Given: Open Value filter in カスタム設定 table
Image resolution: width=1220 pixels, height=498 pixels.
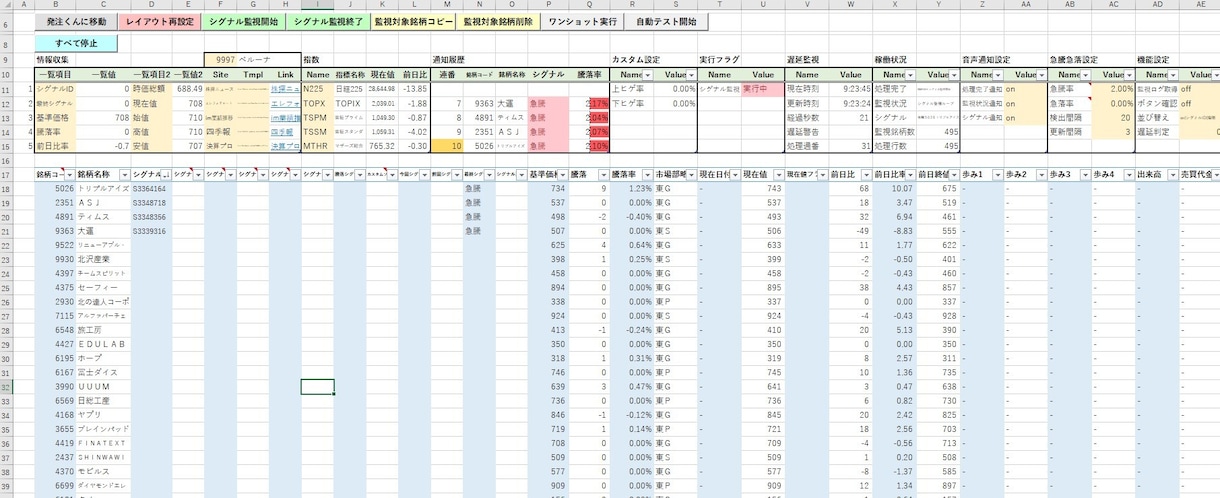Looking at the screenshot, I should point(689,75).
